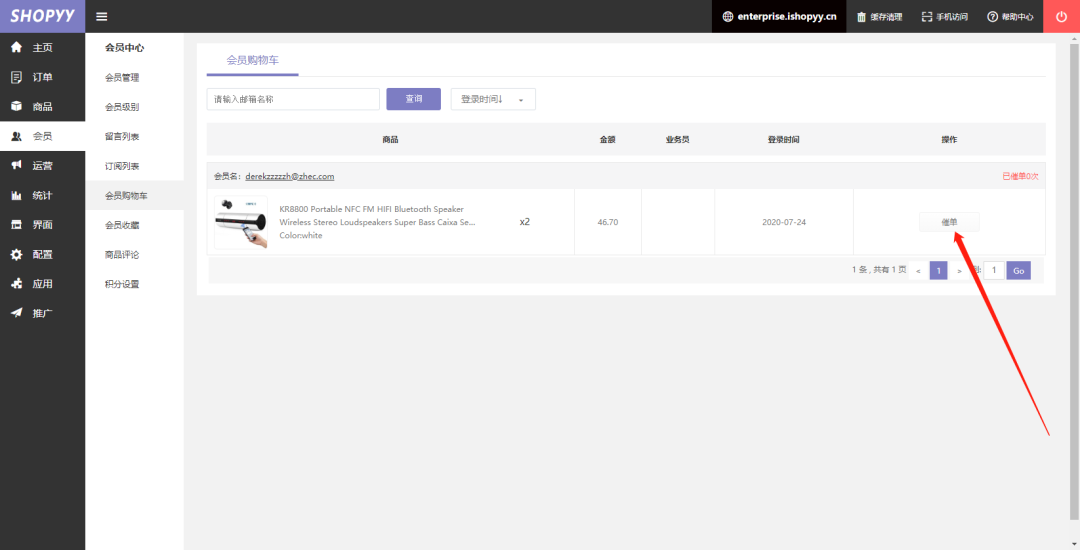Open the 配置 main menu item
Viewport: 1080px width, 550px height.
pyautogui.click(x=42, y=255)
